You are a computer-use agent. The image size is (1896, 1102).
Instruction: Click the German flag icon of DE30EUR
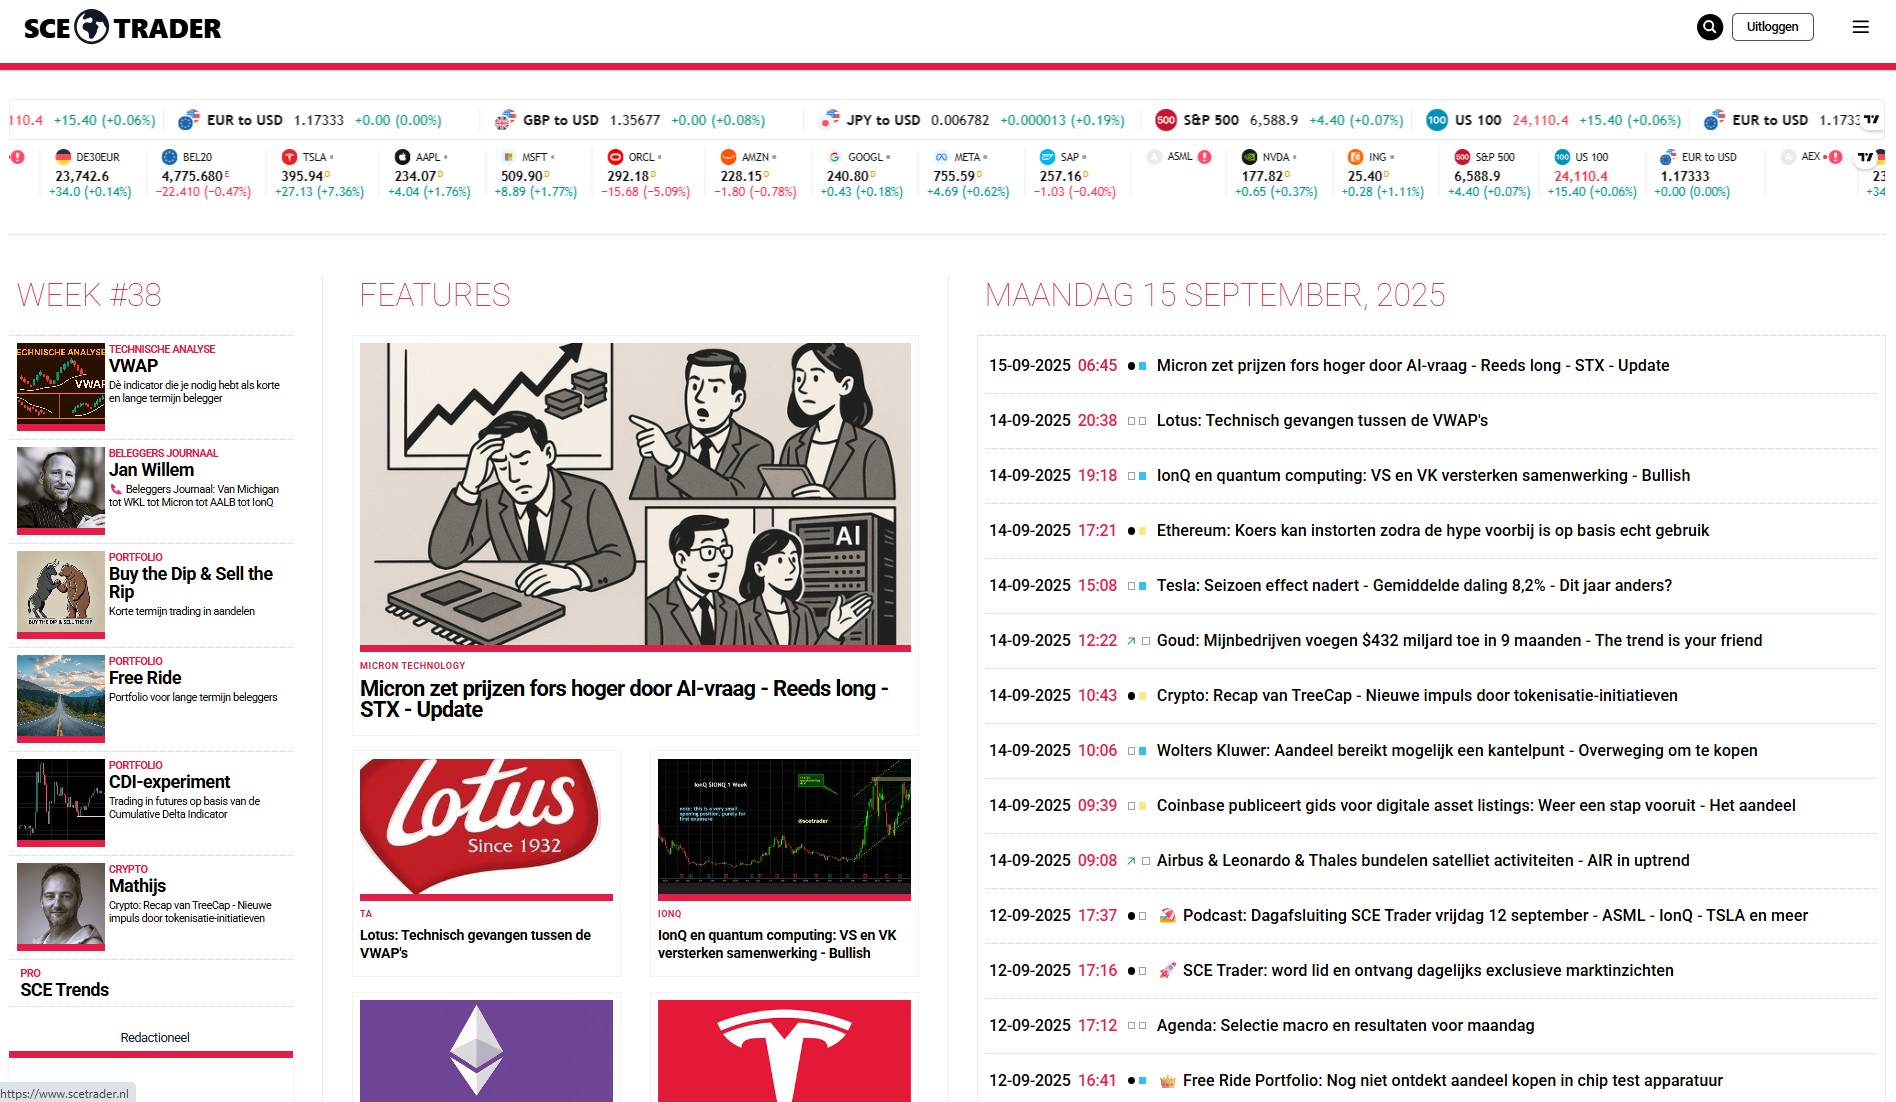coord(63,157)
